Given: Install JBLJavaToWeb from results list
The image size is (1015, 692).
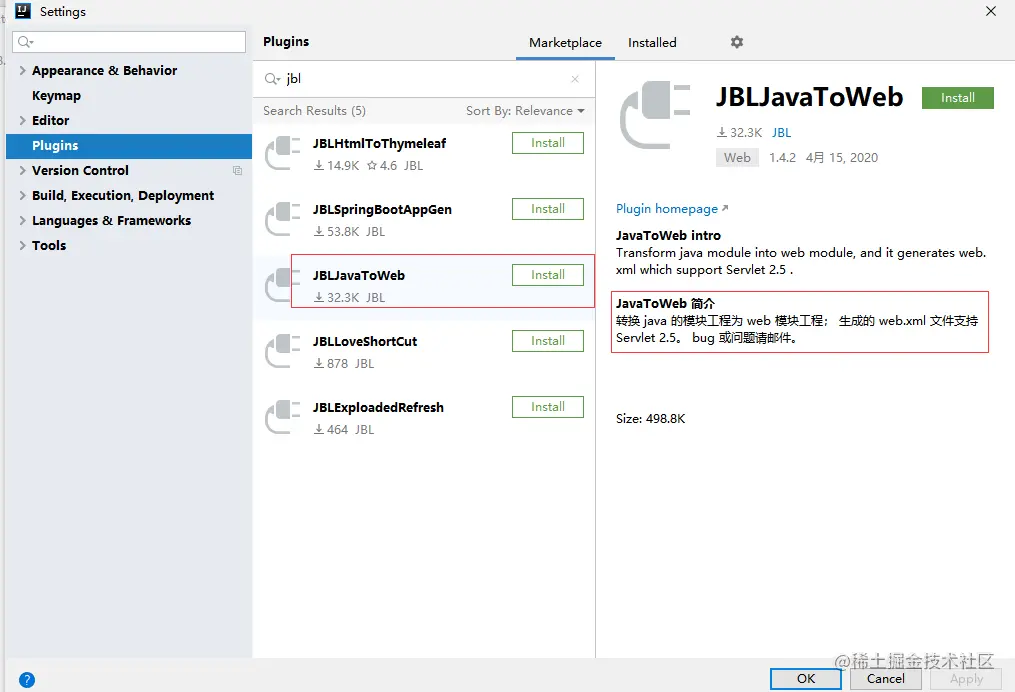Looking at the screenshot, I should point(548,275).
